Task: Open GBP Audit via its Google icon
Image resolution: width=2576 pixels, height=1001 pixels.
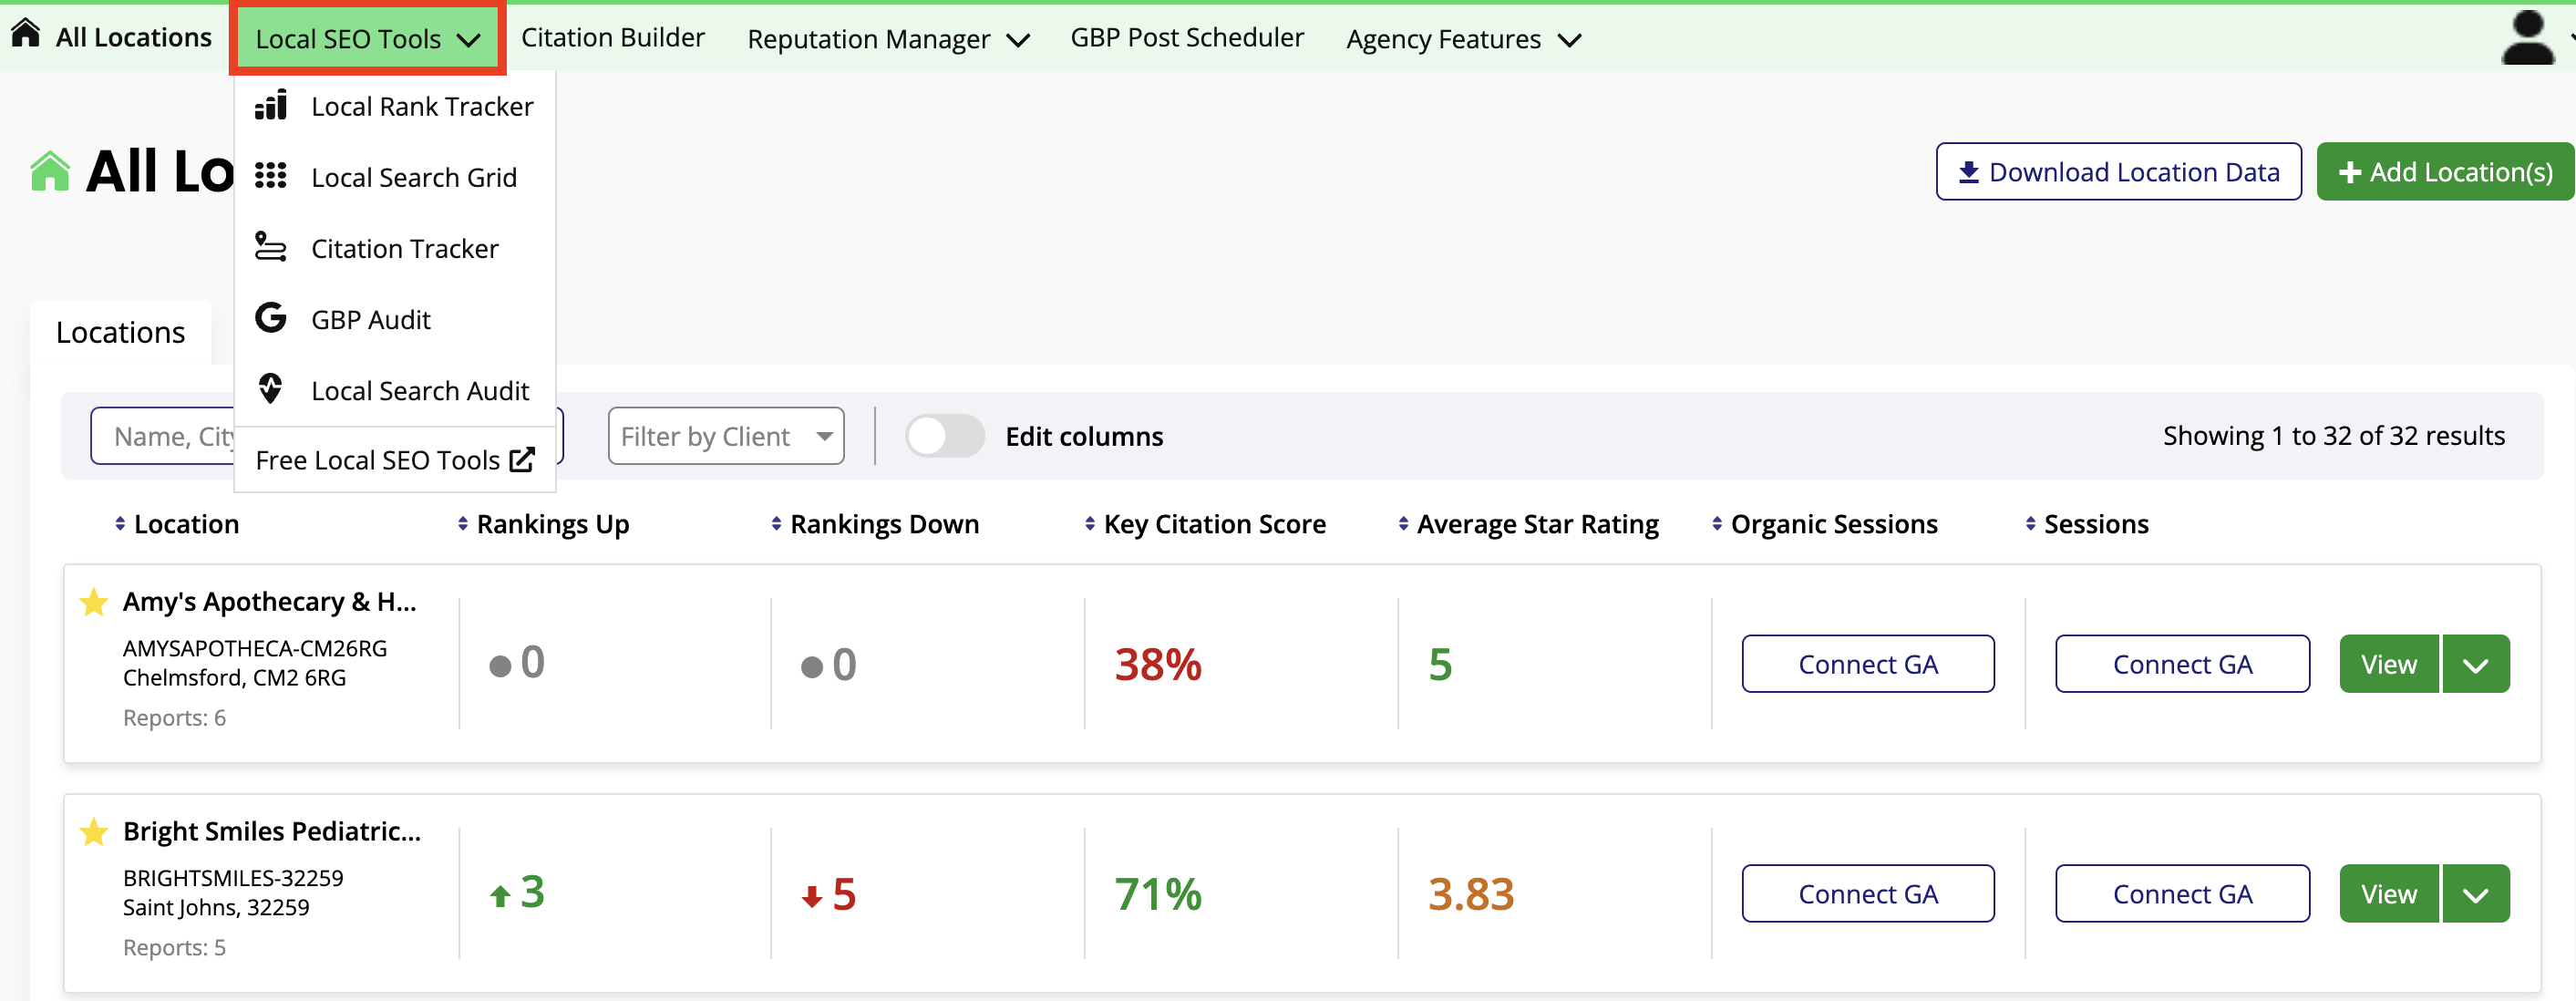Action: coord(270,318)
